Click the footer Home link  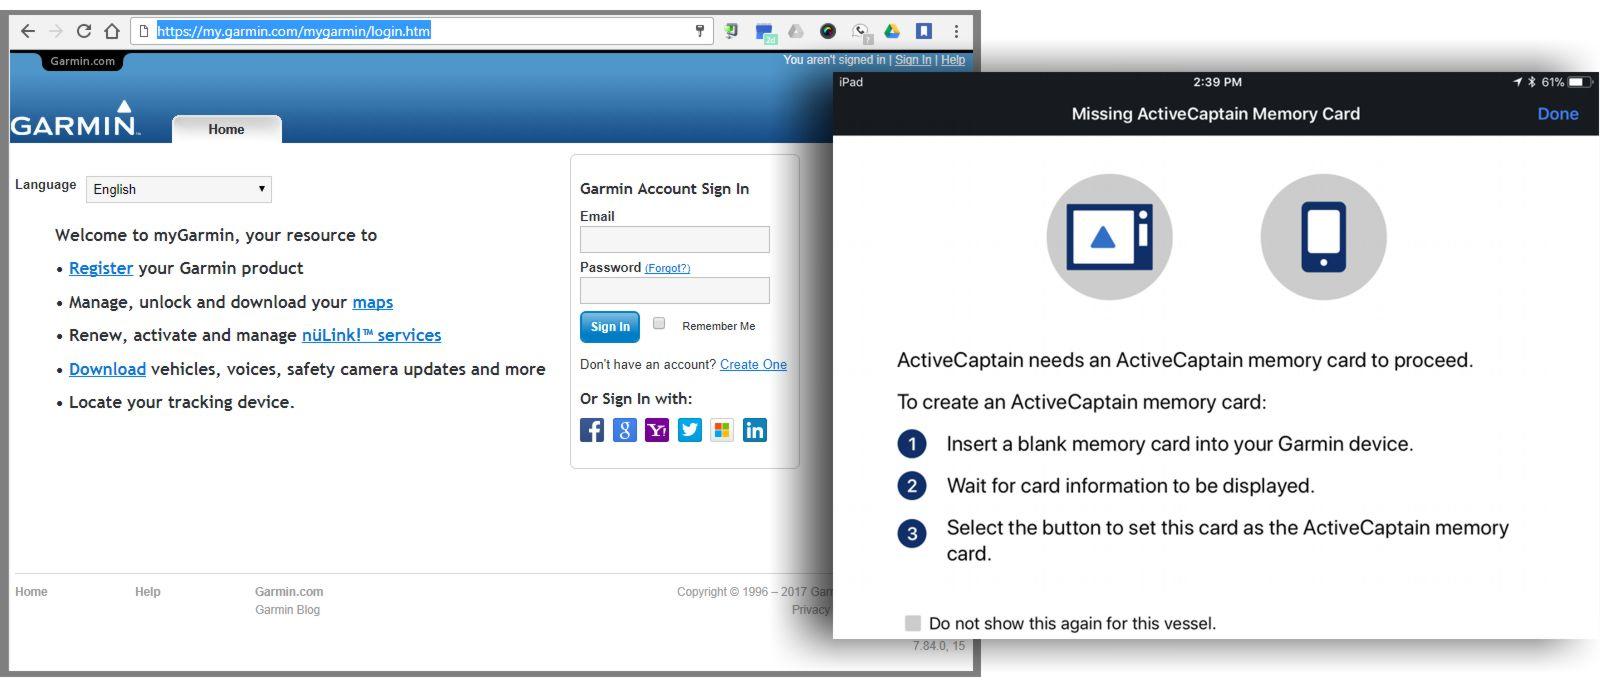(31, 592)
